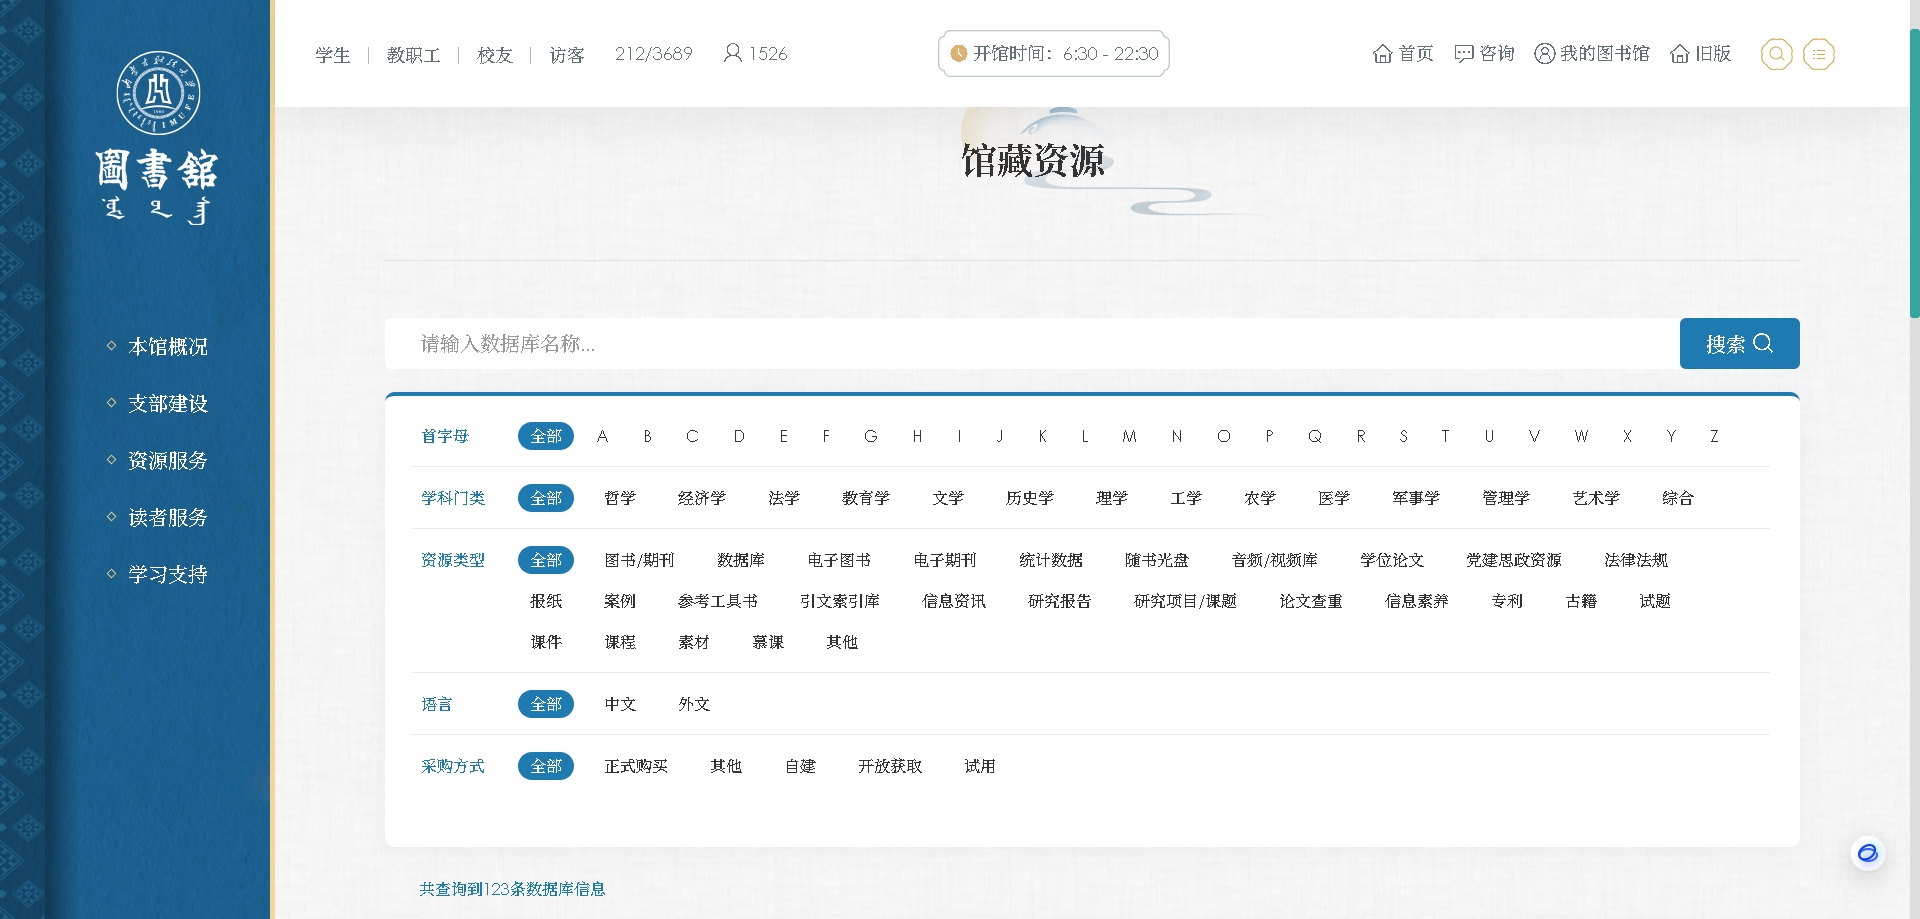Expand 资源服务 sidebar menu
1920x919 pixels.
pyautogui.click(x=167, y=461)
